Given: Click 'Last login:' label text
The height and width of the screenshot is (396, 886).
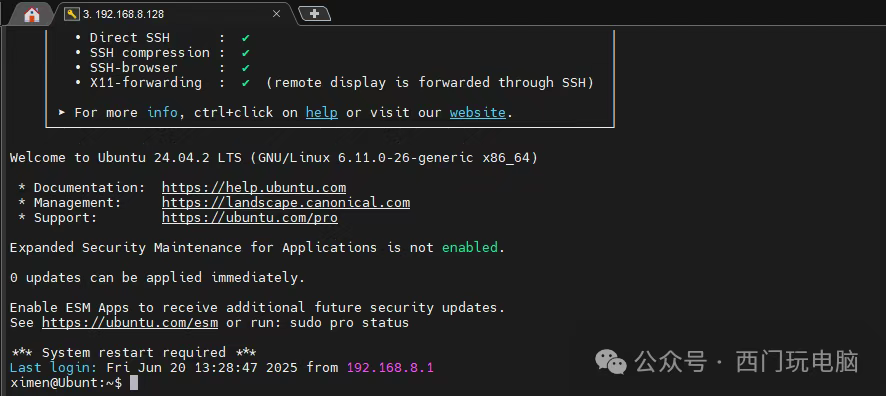Looking at the screenshot, I should 54,368.
